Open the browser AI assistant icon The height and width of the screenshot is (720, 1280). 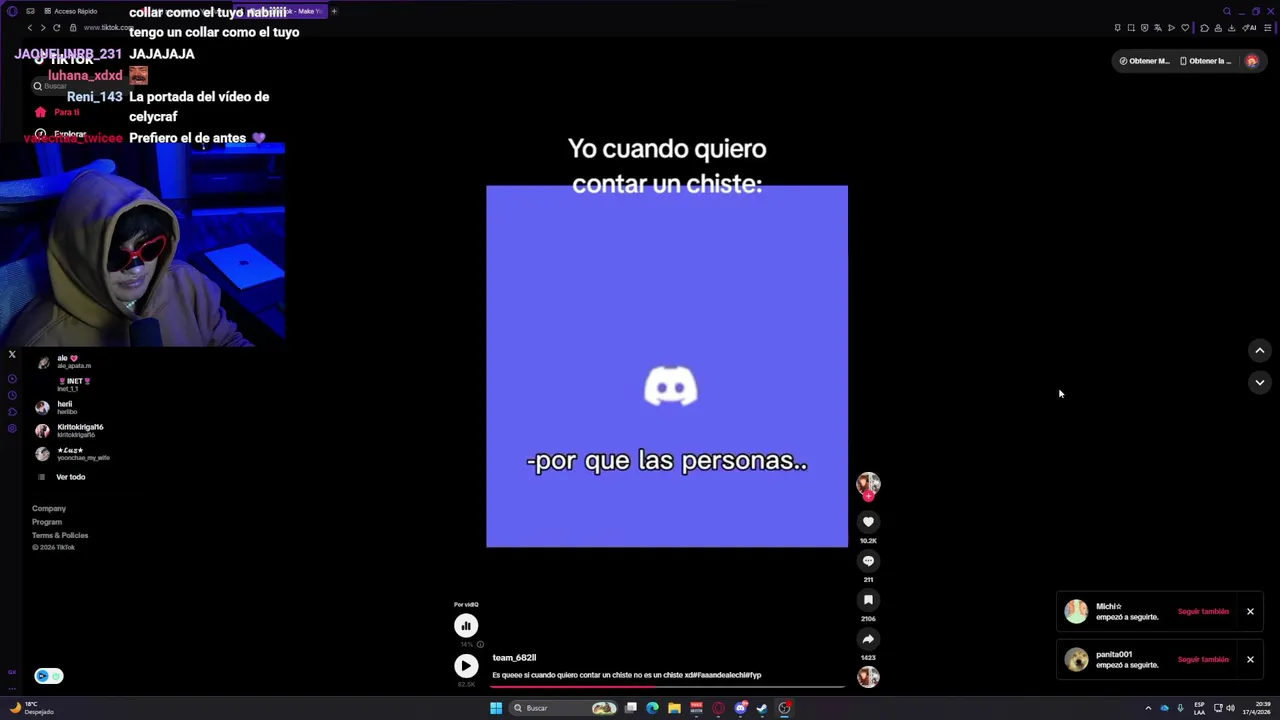1250,28
